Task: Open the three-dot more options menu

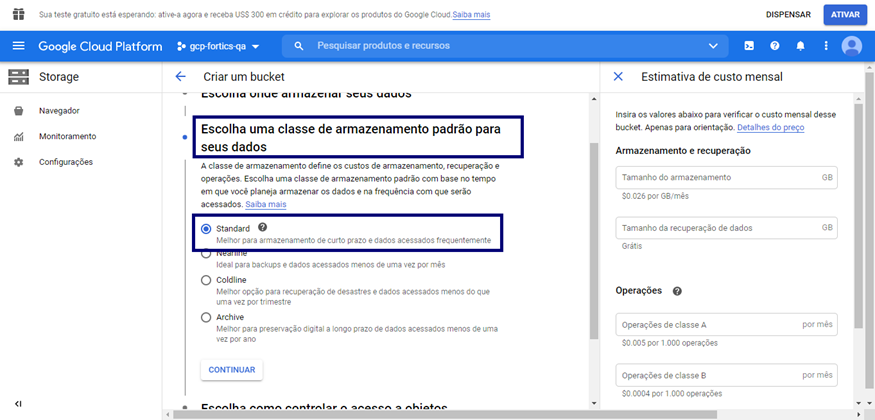Action: coord(826,46)
